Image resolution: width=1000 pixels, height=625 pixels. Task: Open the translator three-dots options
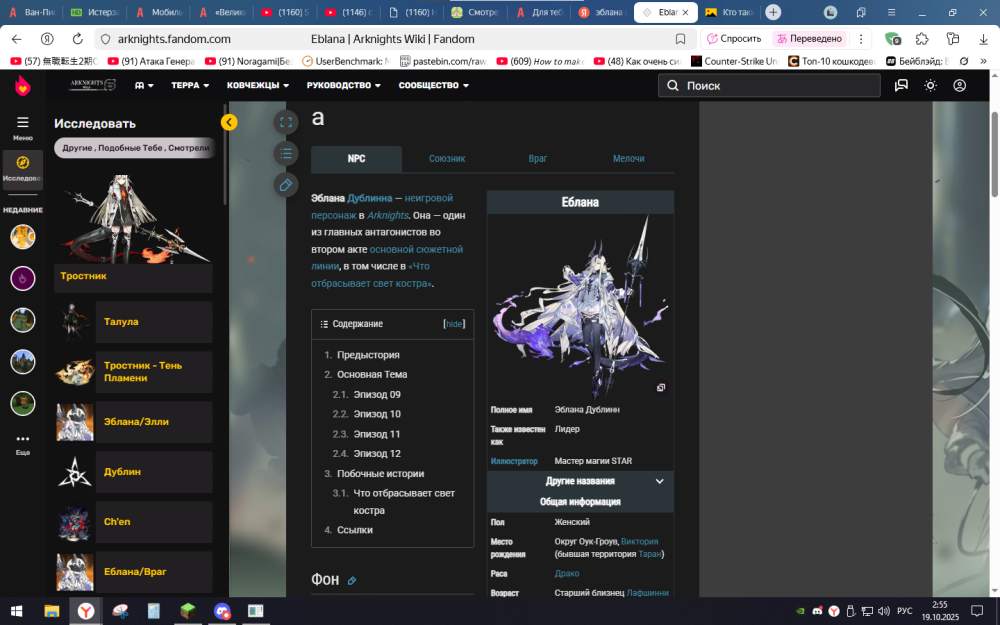(861, 39)
